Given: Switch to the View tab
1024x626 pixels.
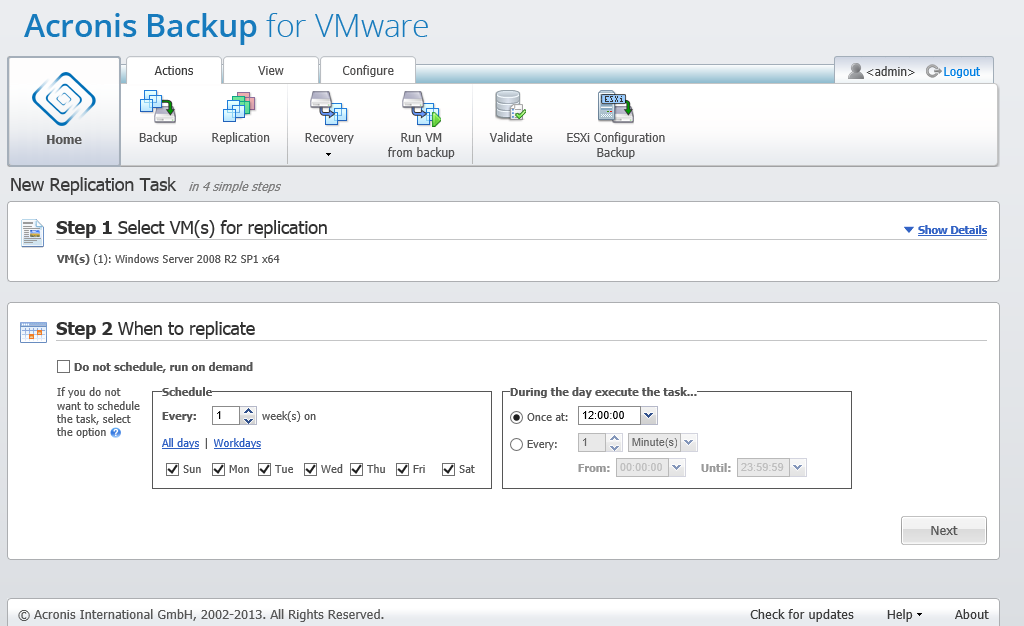Looking at the screenshot, I should click(x=270, y=70).
